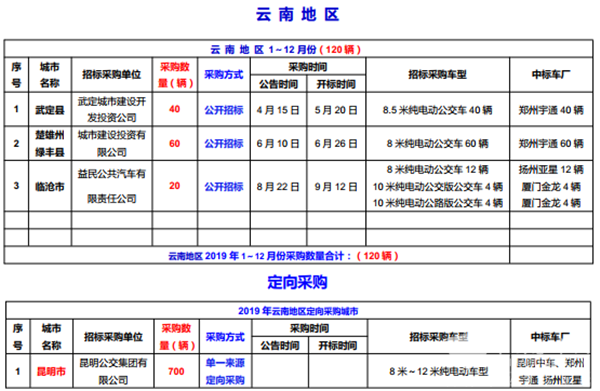Image resolution: width=600 pixels, height=391 pixels.
Task: Select the 昆明公交集团有限公司 purchaser cell
Action: point(113,371)
